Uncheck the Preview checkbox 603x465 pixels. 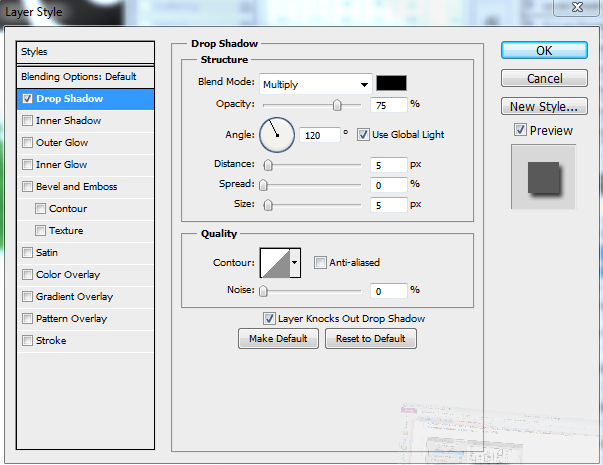520,130
